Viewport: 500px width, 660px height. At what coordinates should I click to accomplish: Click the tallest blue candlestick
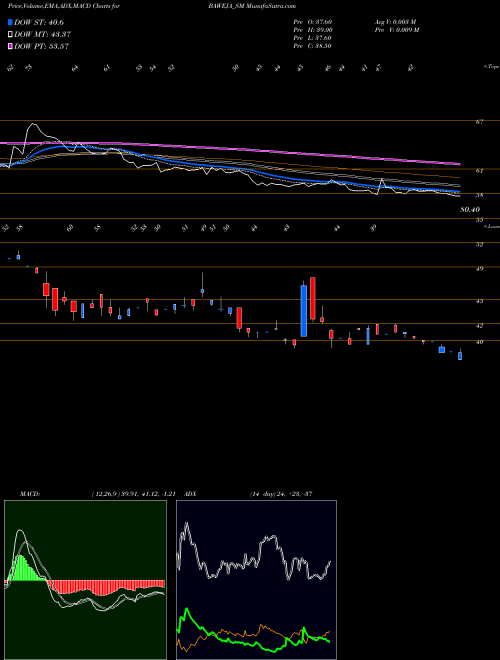[303, 311]
